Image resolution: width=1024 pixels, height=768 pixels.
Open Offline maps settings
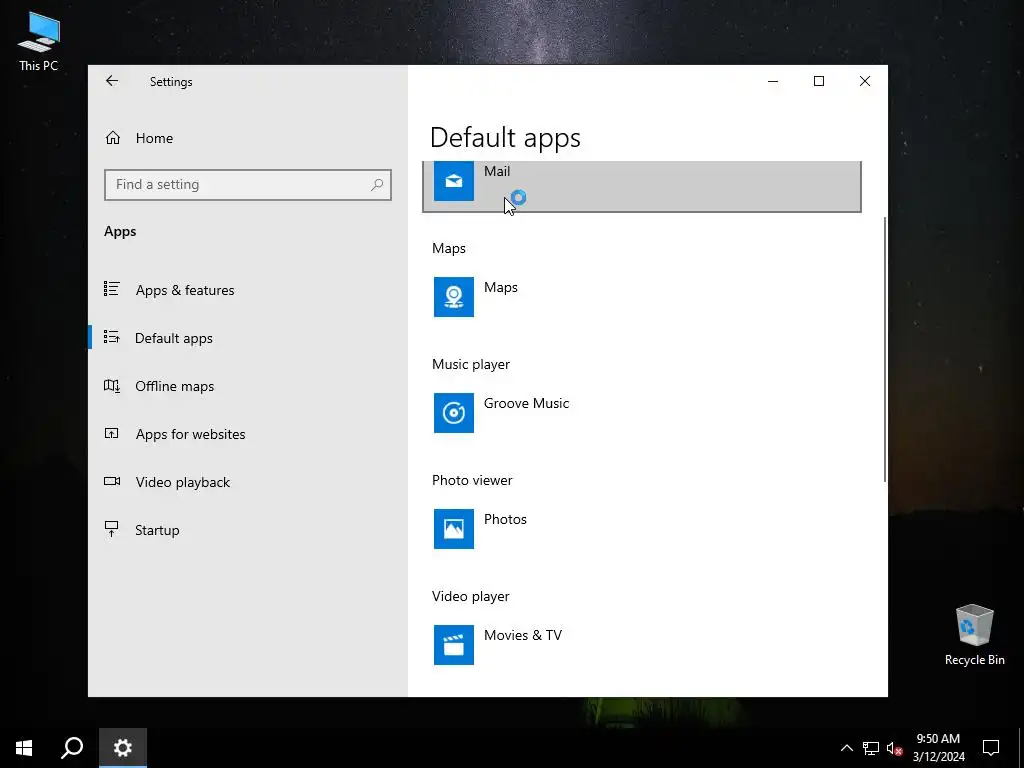pyautogui.click(x=248, y=386)
